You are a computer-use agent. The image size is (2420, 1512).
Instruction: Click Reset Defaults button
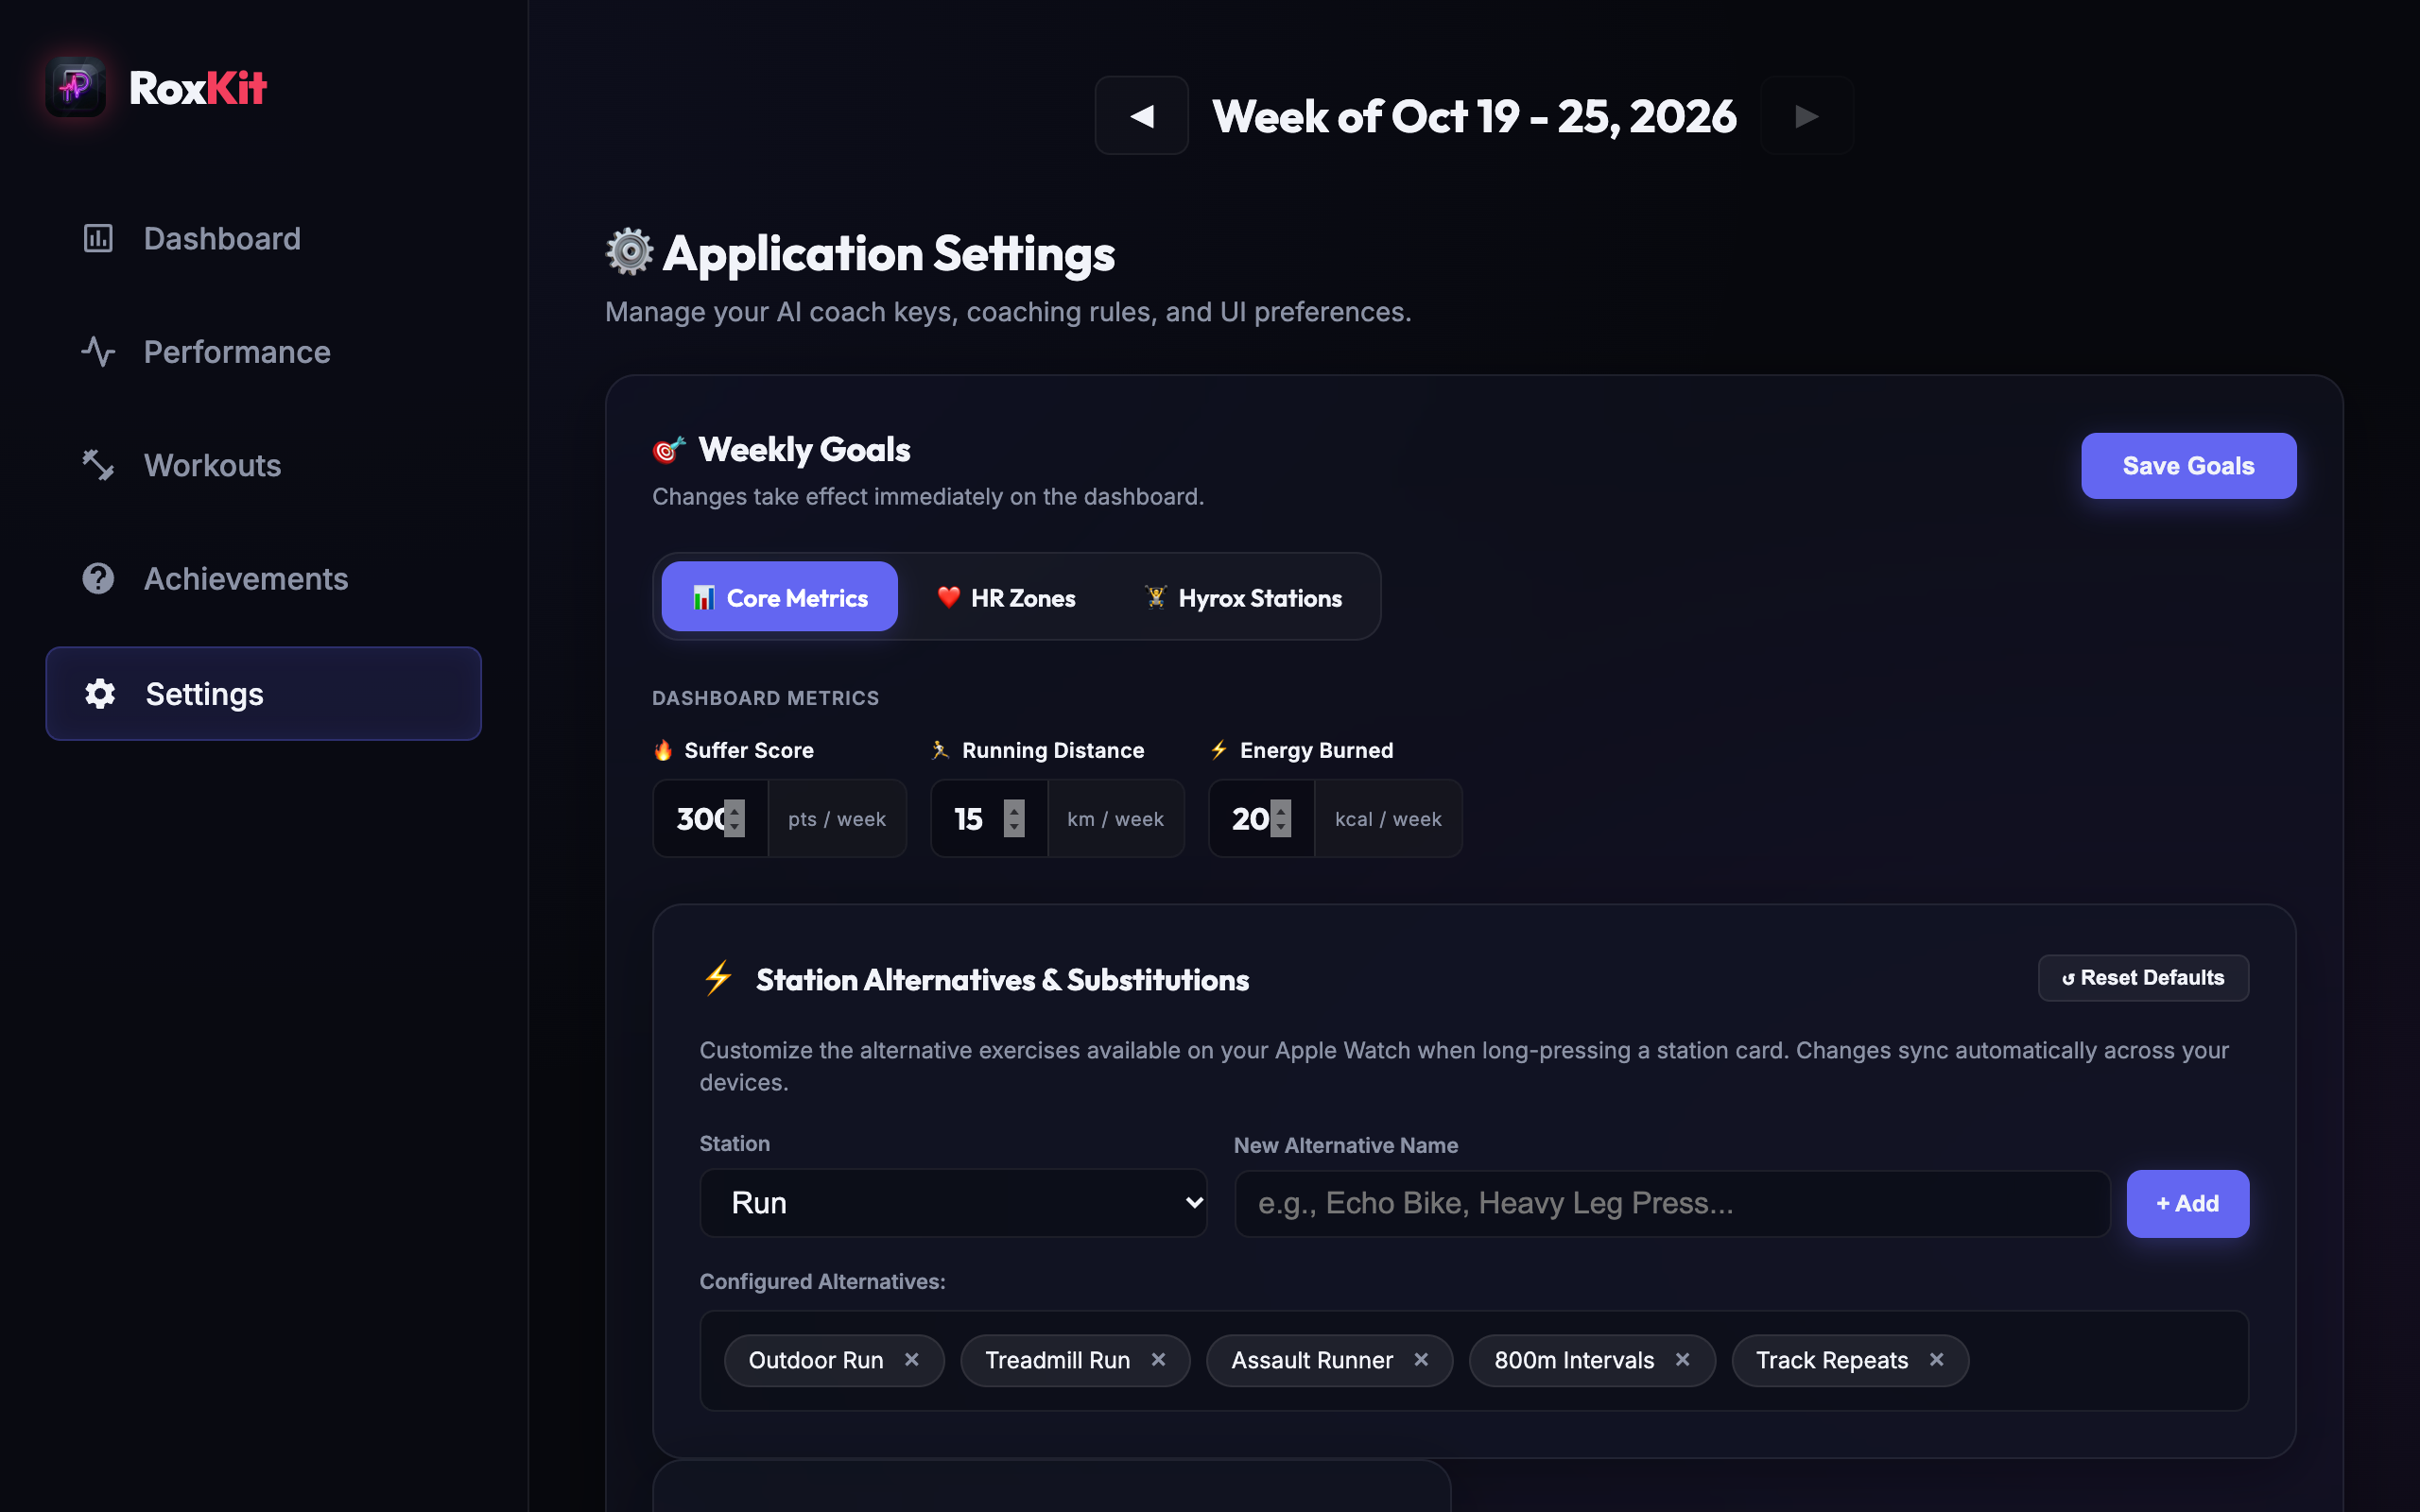tap(2143, 977)
